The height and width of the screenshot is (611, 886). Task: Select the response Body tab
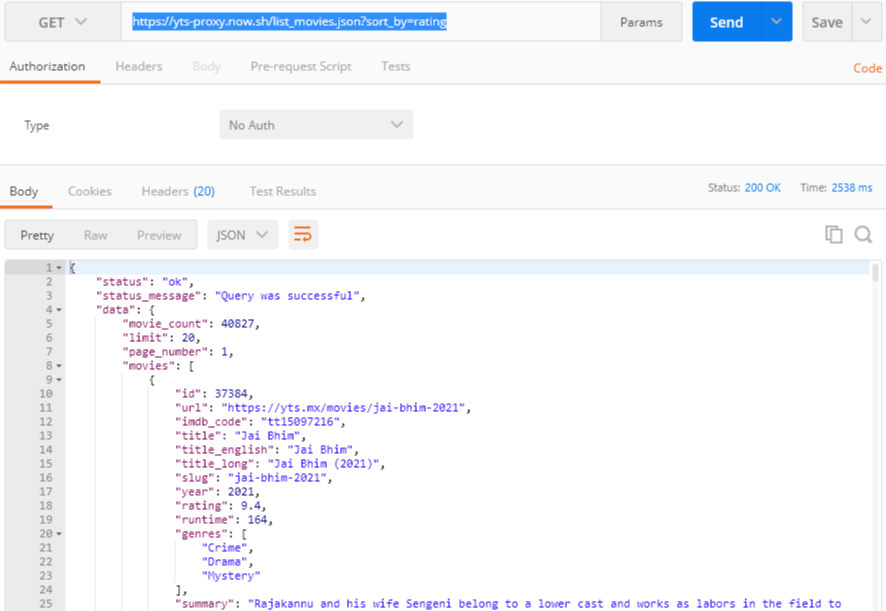click(24, 192)
